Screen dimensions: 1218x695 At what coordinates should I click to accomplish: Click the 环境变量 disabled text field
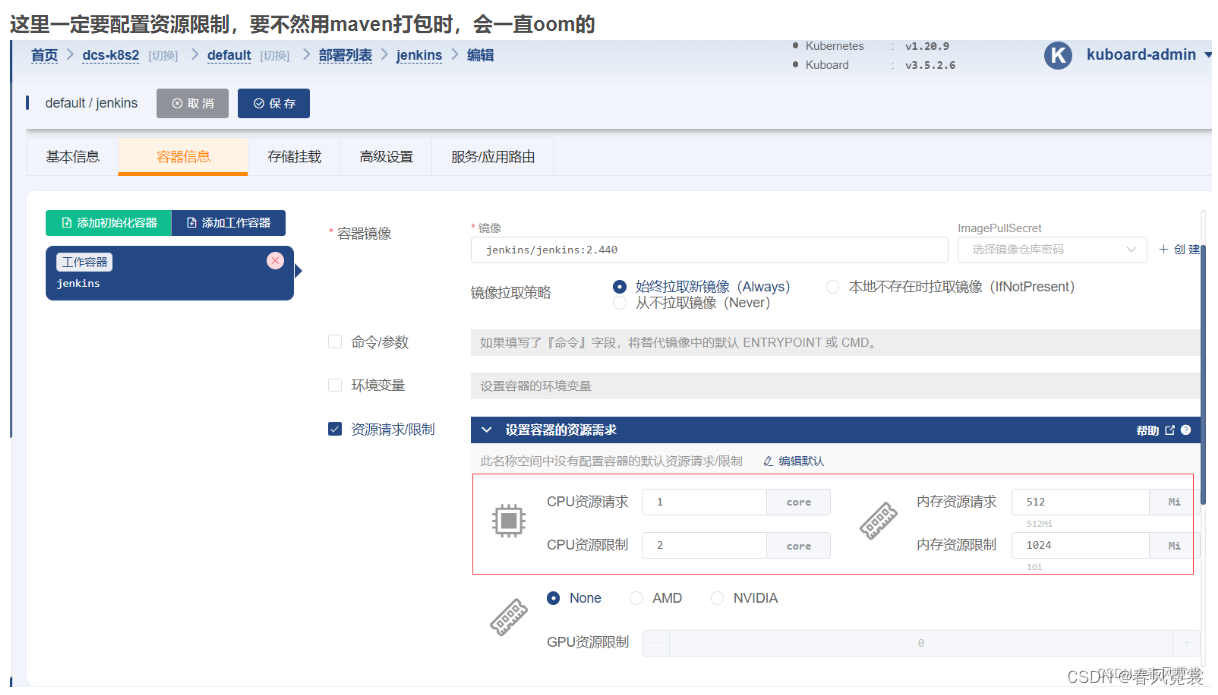click(835, 386)
